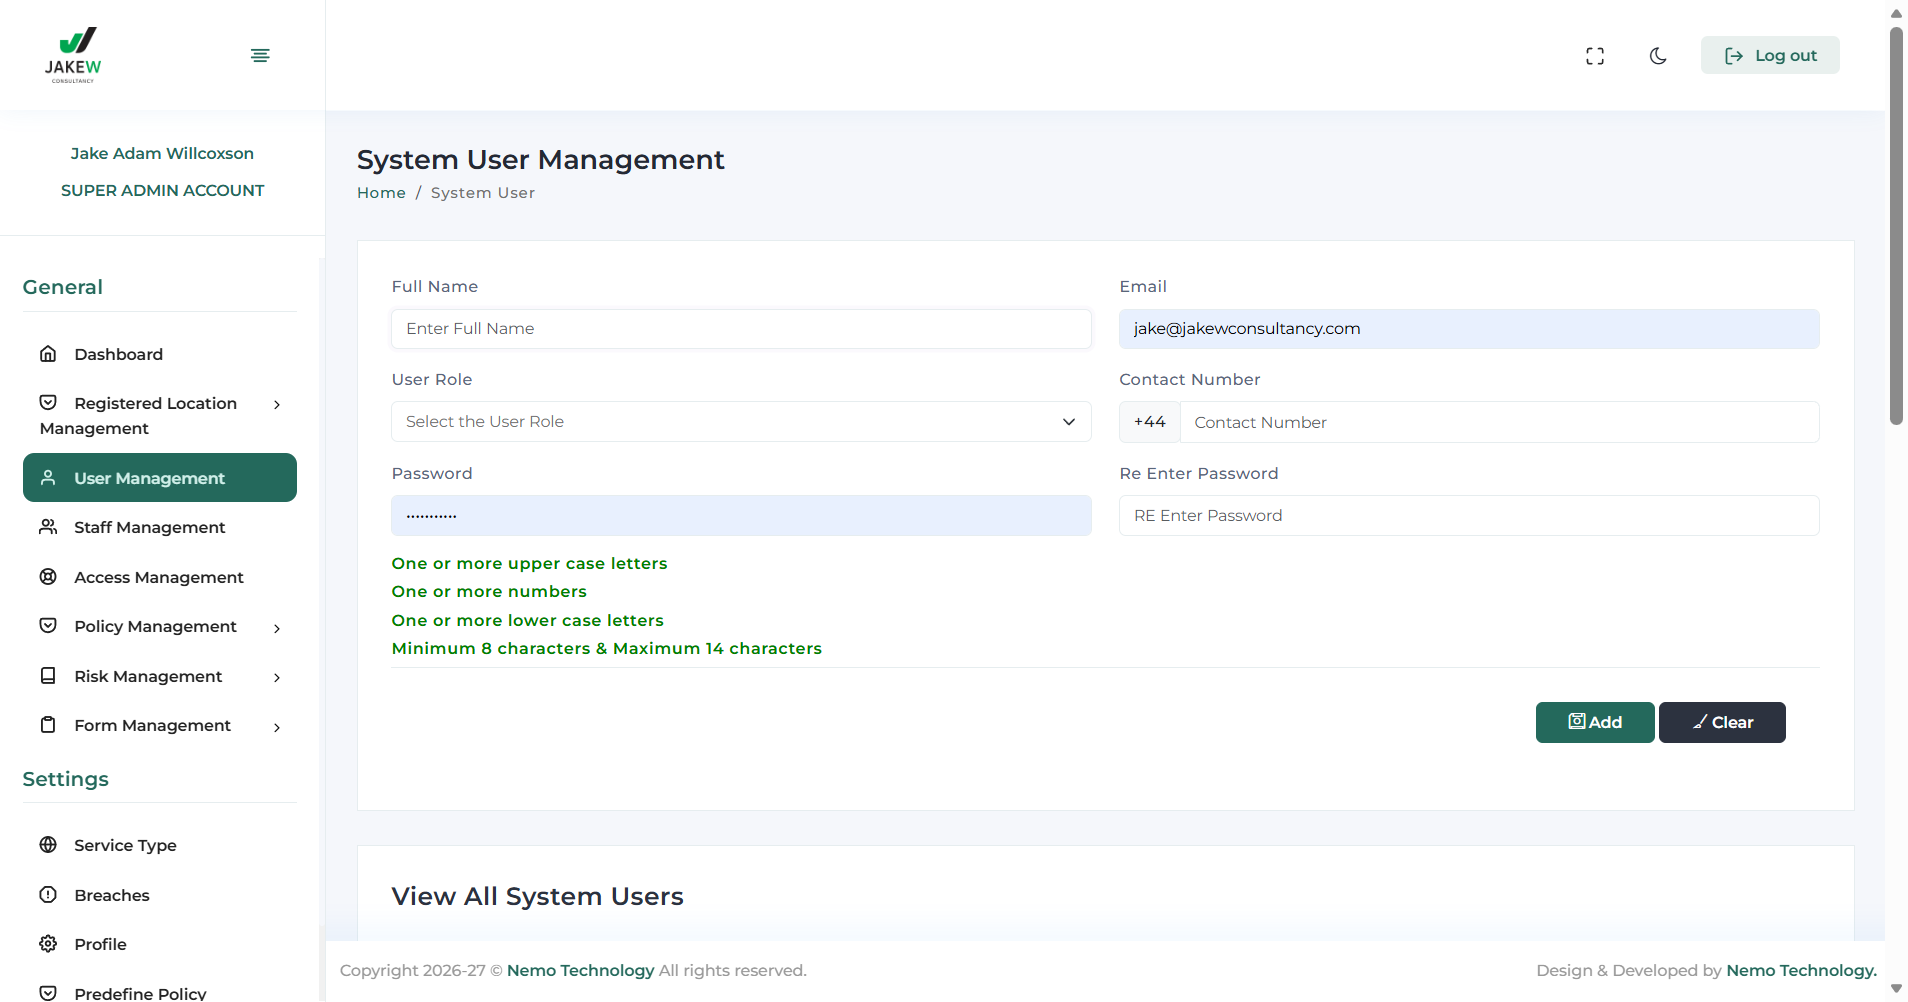1908x1002 pixels.
Task: Click the JAKEW Consultancy logo
Action: [73, 55]
